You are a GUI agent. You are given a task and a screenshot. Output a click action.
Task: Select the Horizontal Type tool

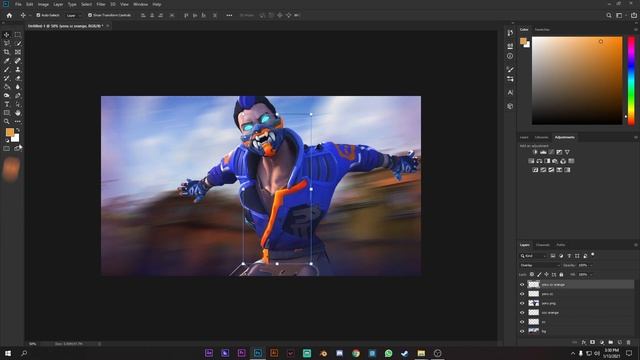[7, 104]
